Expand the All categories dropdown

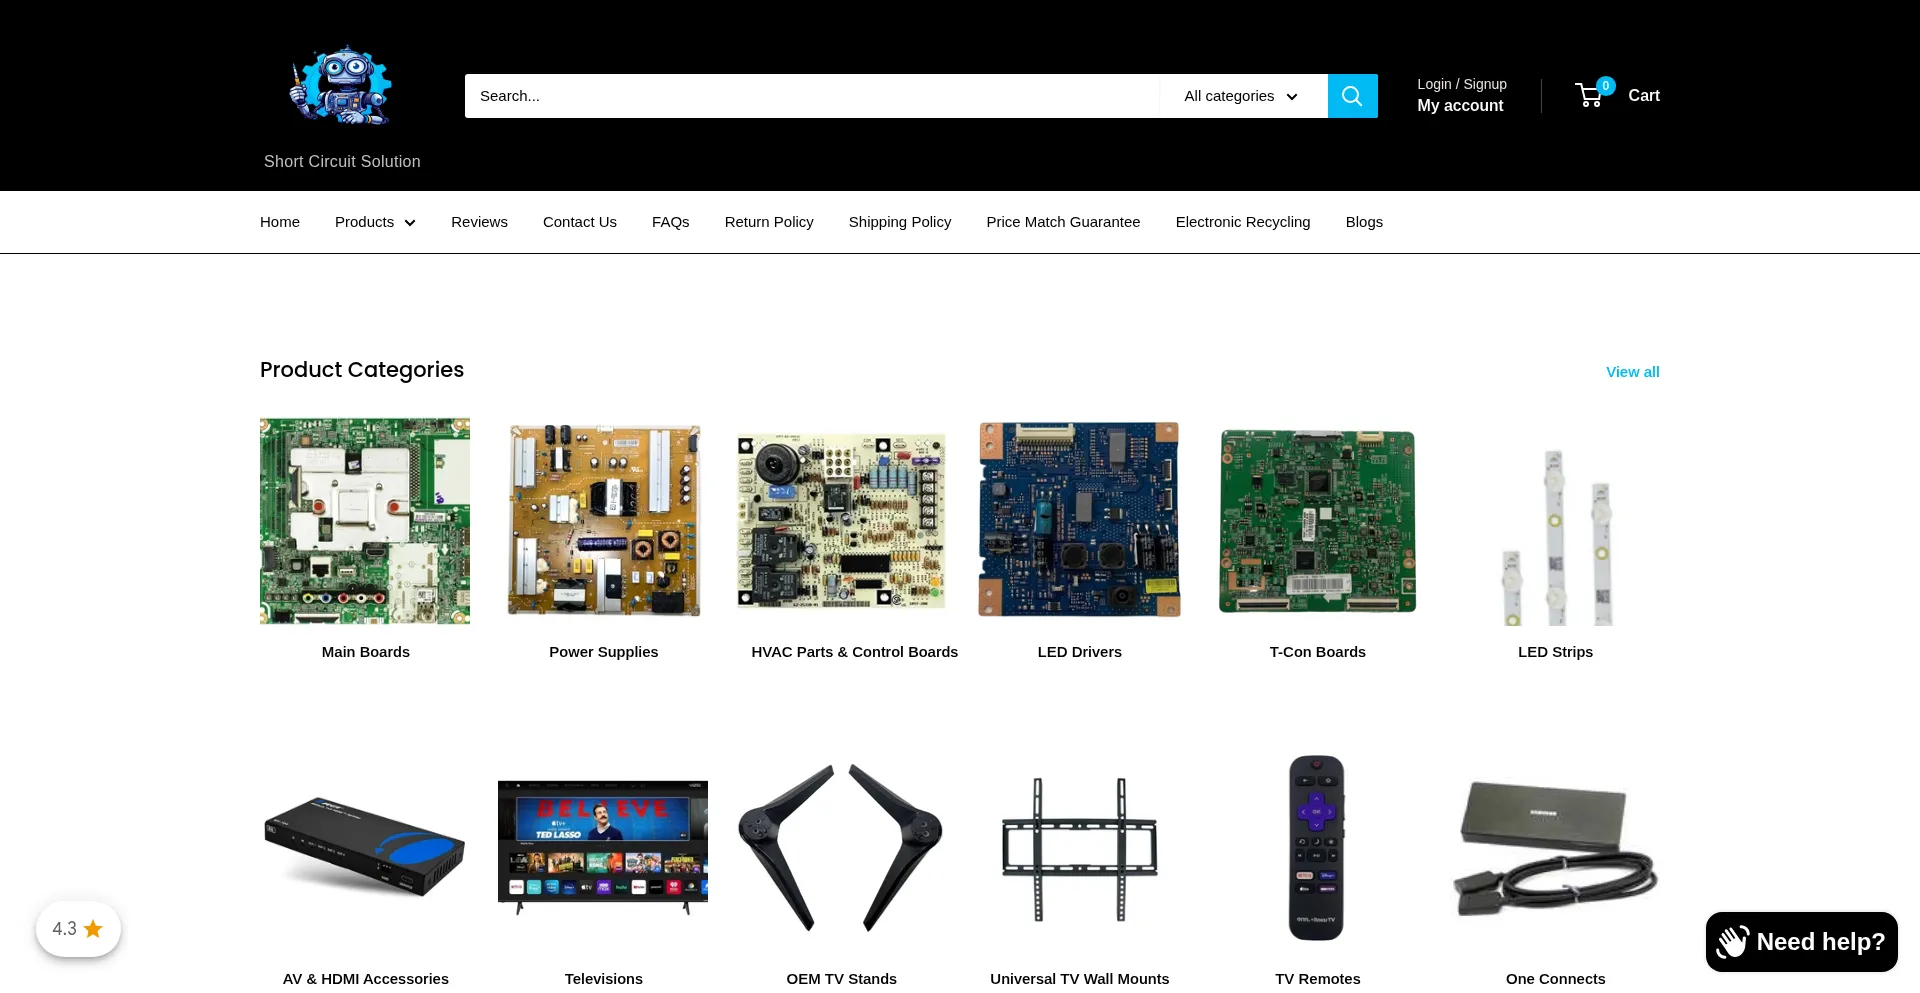(x=1242, y=96)
